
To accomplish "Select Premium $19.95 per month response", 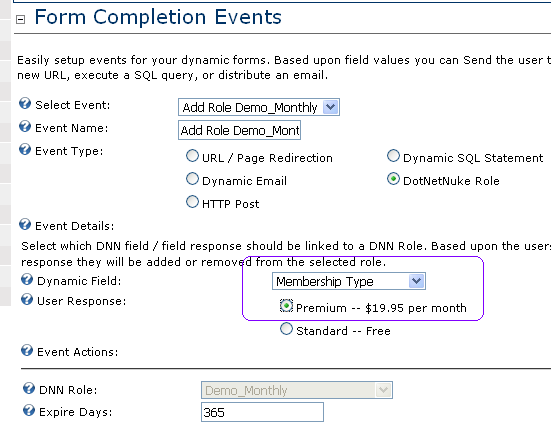I will 286,306.
